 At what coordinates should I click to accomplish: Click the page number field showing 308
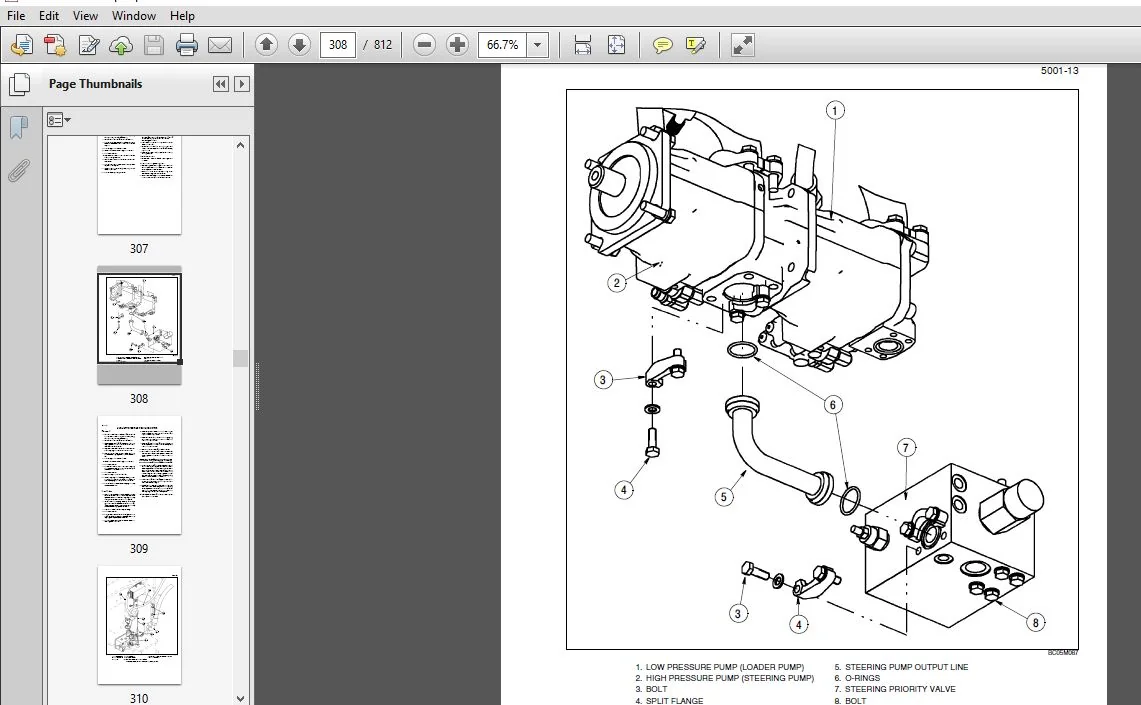pos(338,45)
